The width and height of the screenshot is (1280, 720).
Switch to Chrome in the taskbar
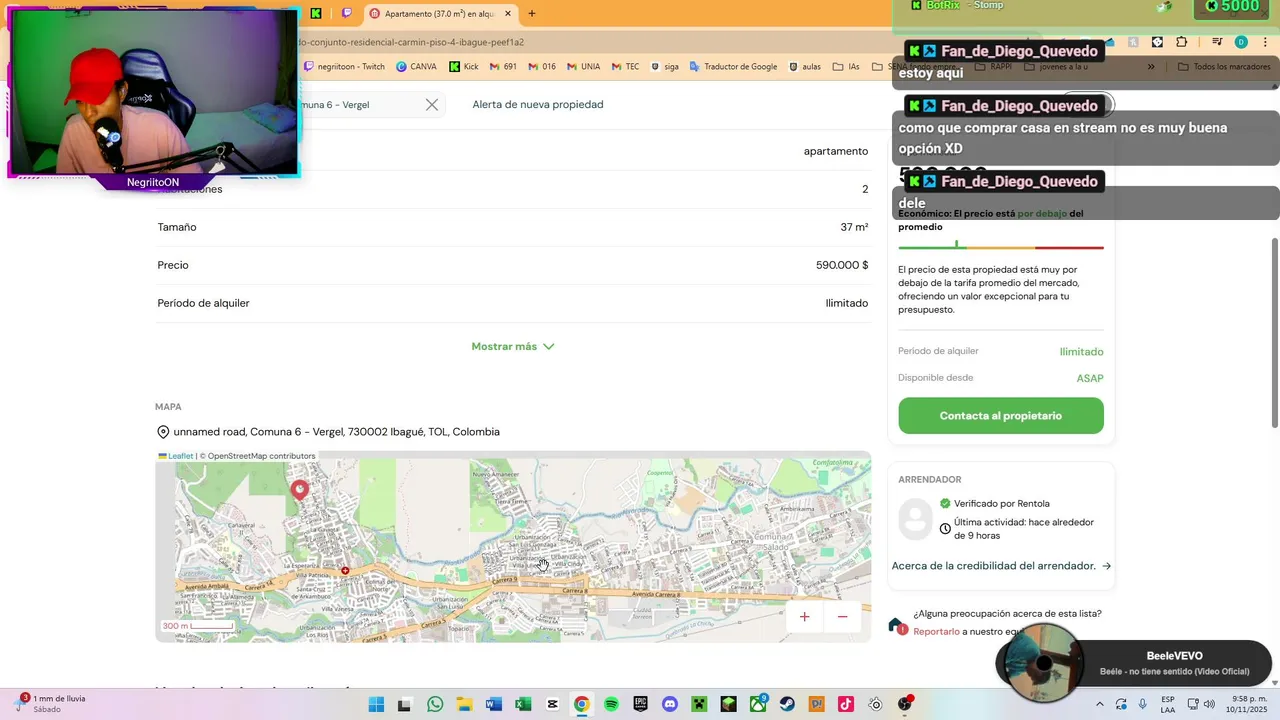click(x=581, y=704)
